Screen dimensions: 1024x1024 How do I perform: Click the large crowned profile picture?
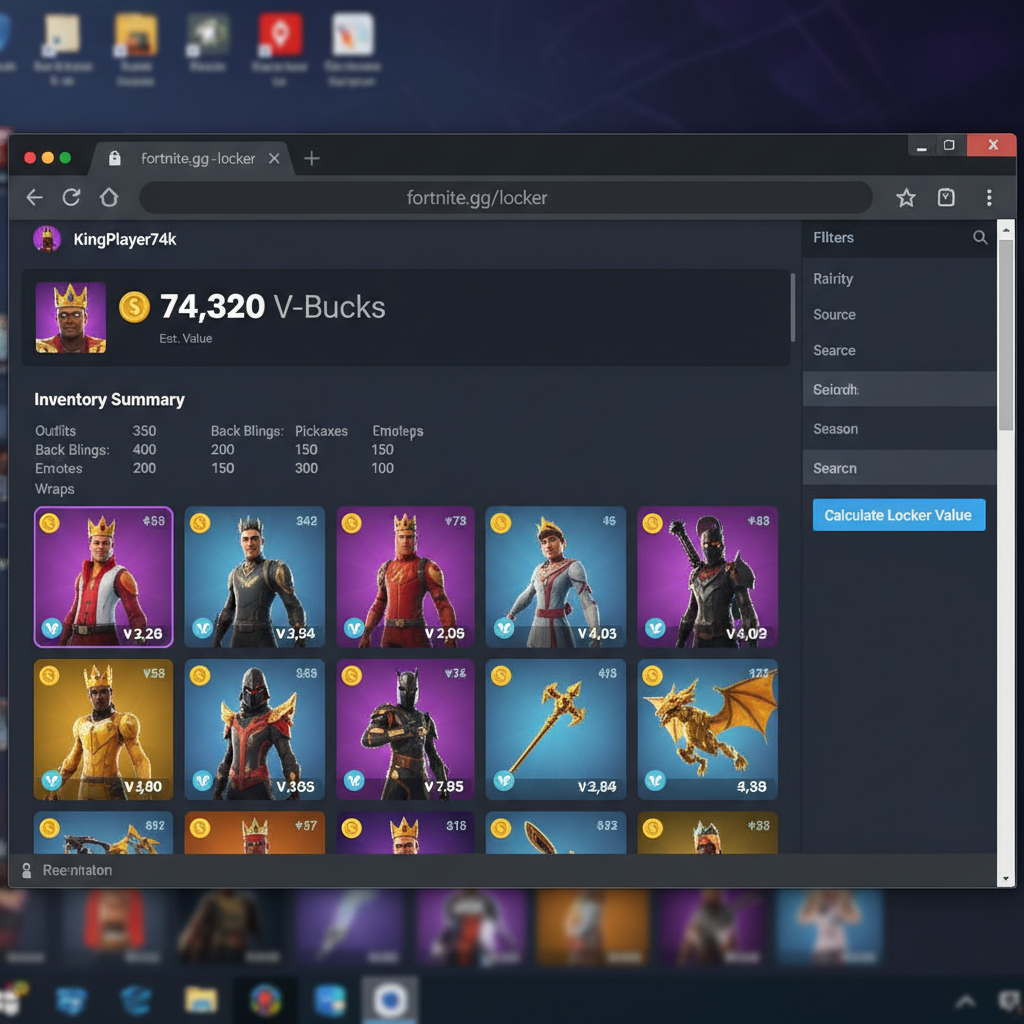point(71,317)
